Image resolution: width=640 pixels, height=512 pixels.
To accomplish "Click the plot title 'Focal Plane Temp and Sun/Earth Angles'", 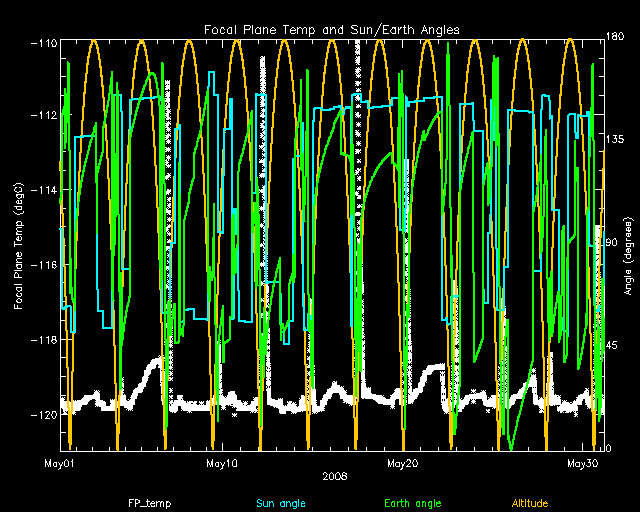I will click(x=333, y=30).
